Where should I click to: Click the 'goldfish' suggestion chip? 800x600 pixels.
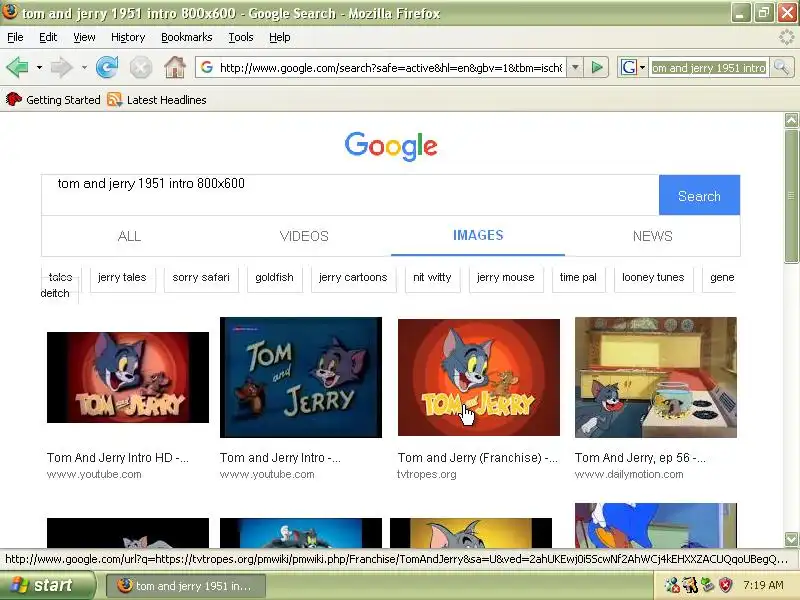click(274, 278)
